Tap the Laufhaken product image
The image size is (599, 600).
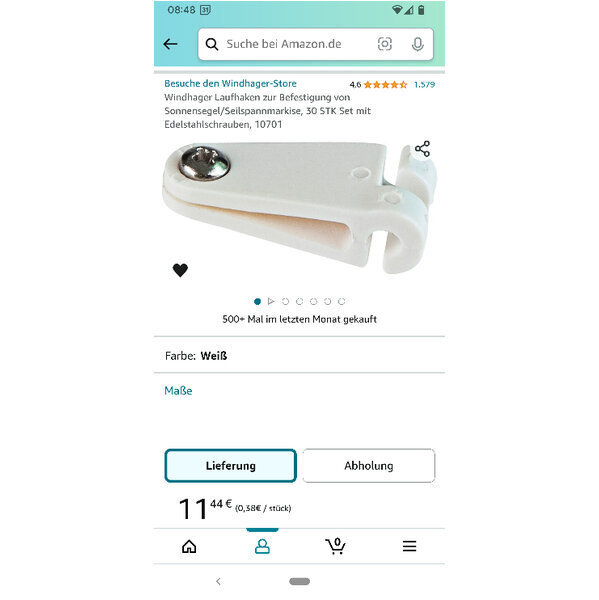tap(299, 207)
